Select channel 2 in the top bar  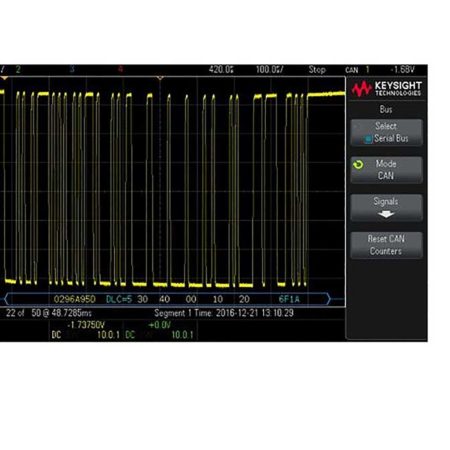coord(18,69)
